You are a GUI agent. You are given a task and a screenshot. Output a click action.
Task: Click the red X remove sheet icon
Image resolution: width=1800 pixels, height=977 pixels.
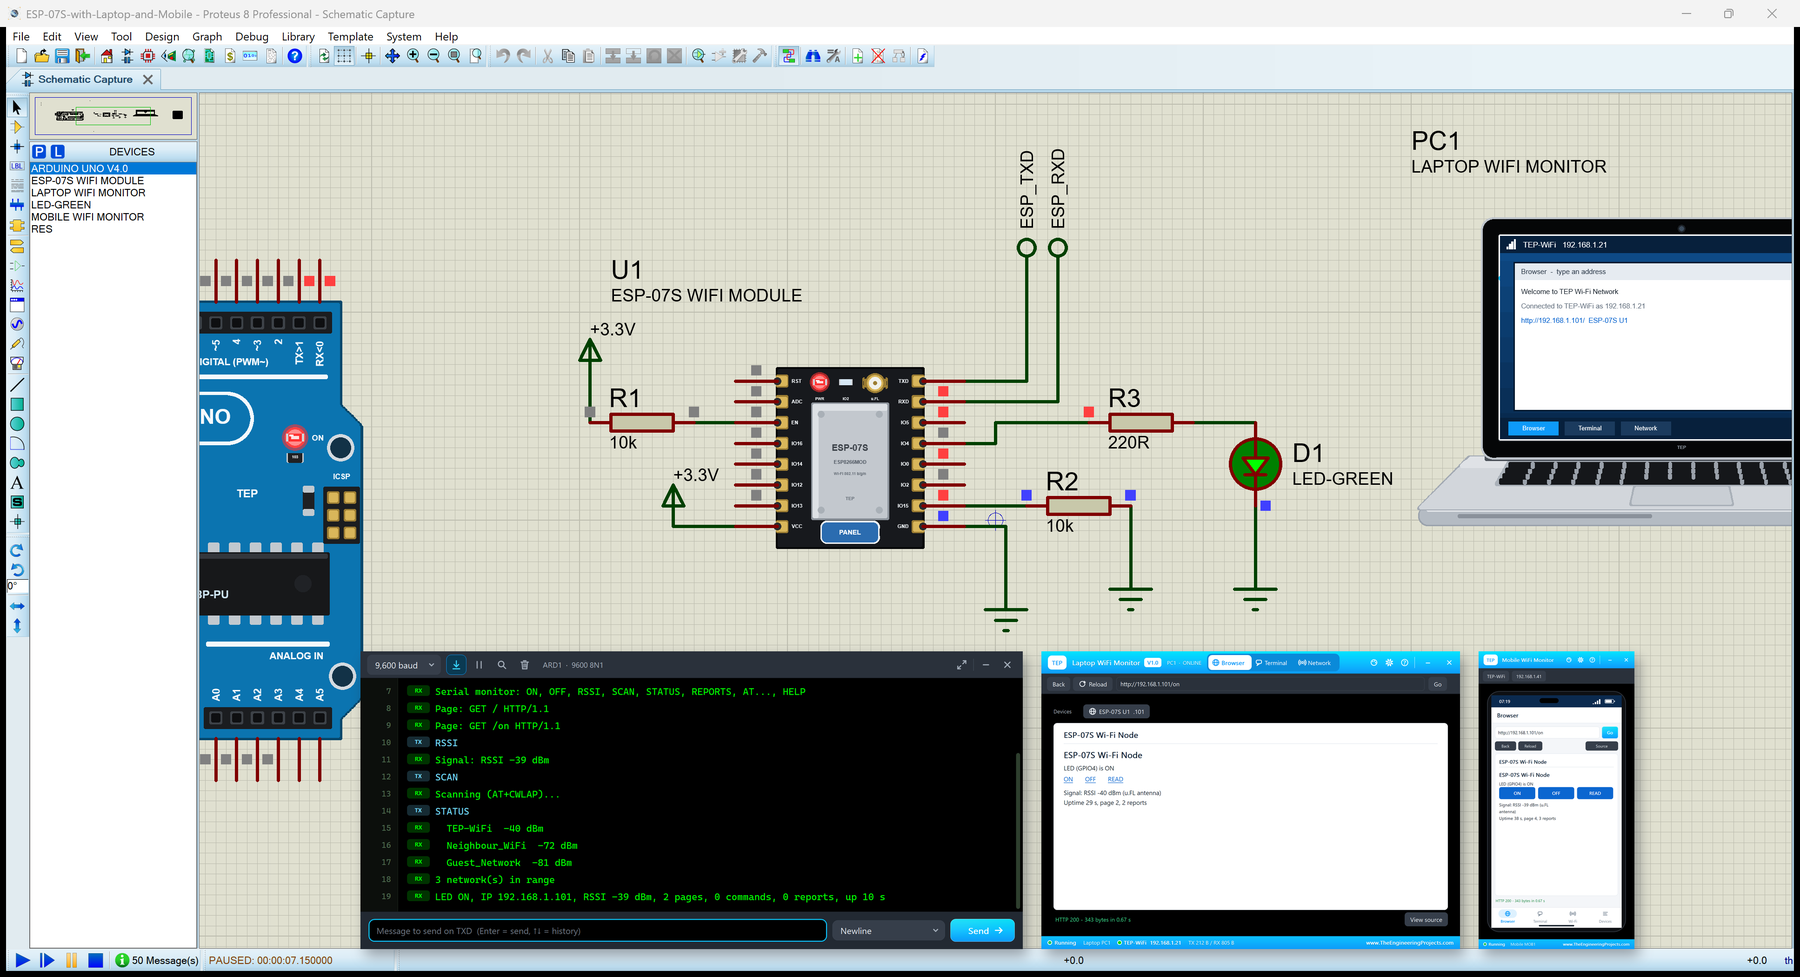pyautogui.click(x=878, y=56)
